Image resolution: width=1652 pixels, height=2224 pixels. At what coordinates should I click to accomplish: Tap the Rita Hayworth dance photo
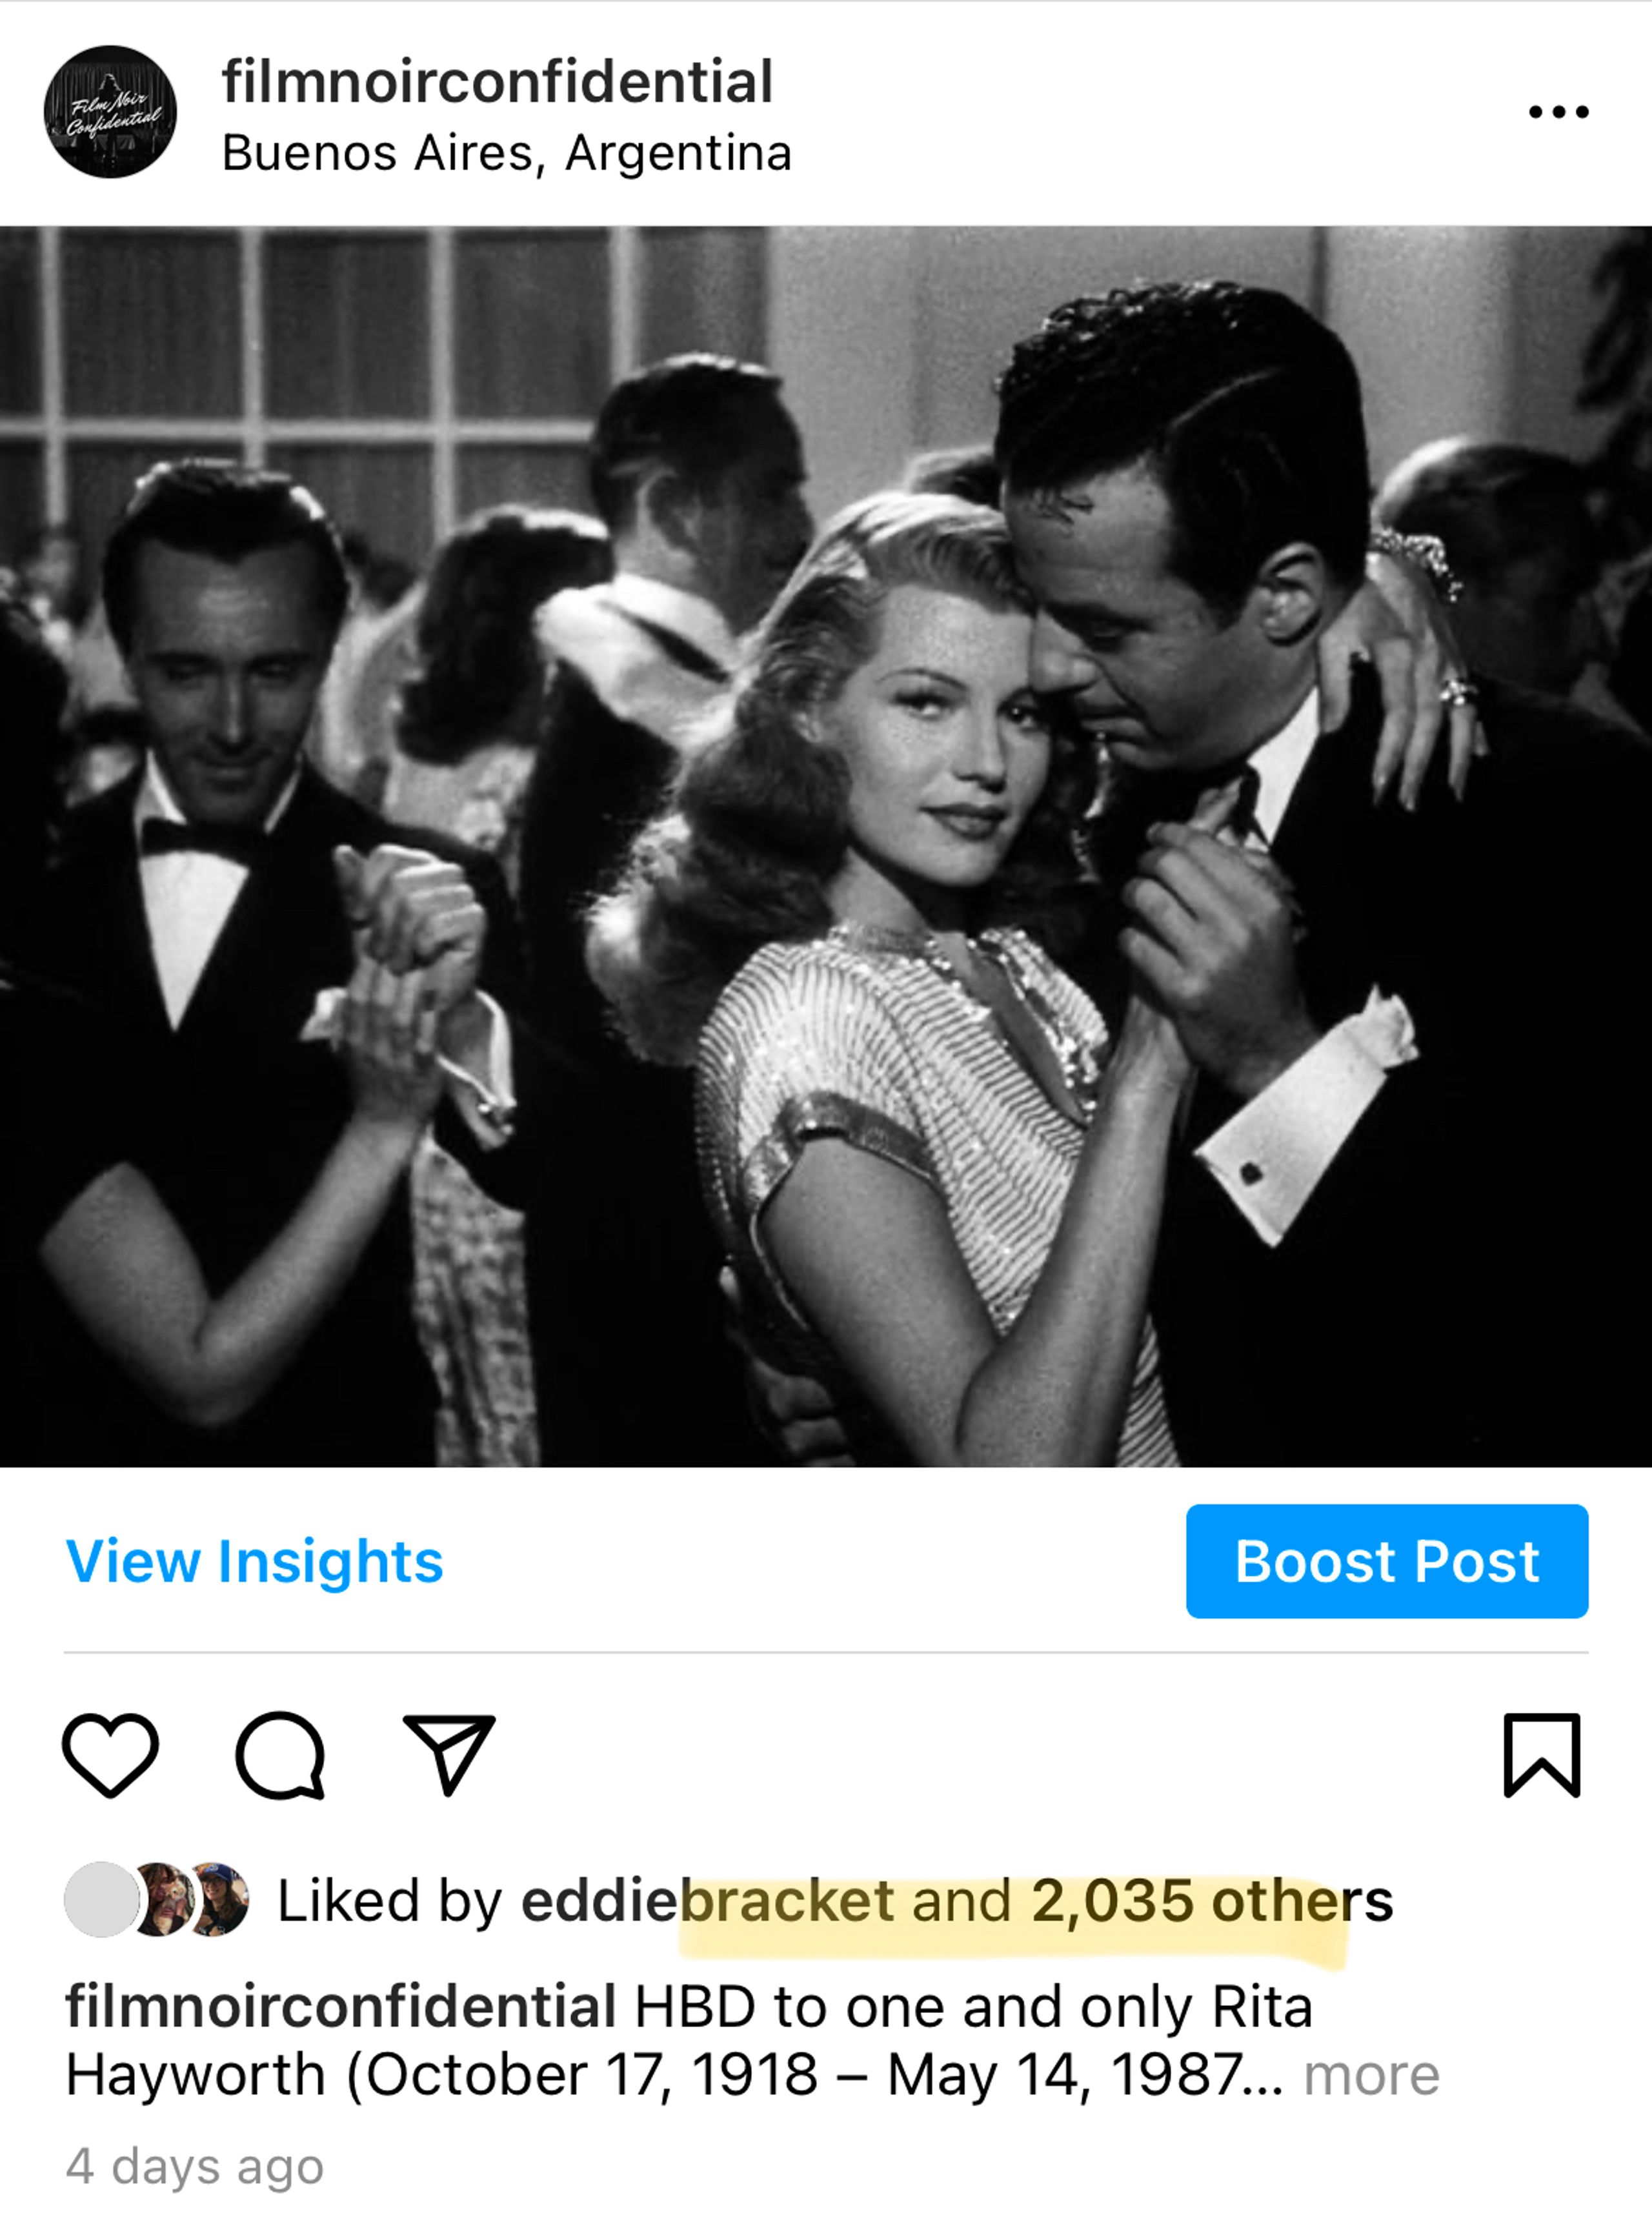[x=826, y=846]
